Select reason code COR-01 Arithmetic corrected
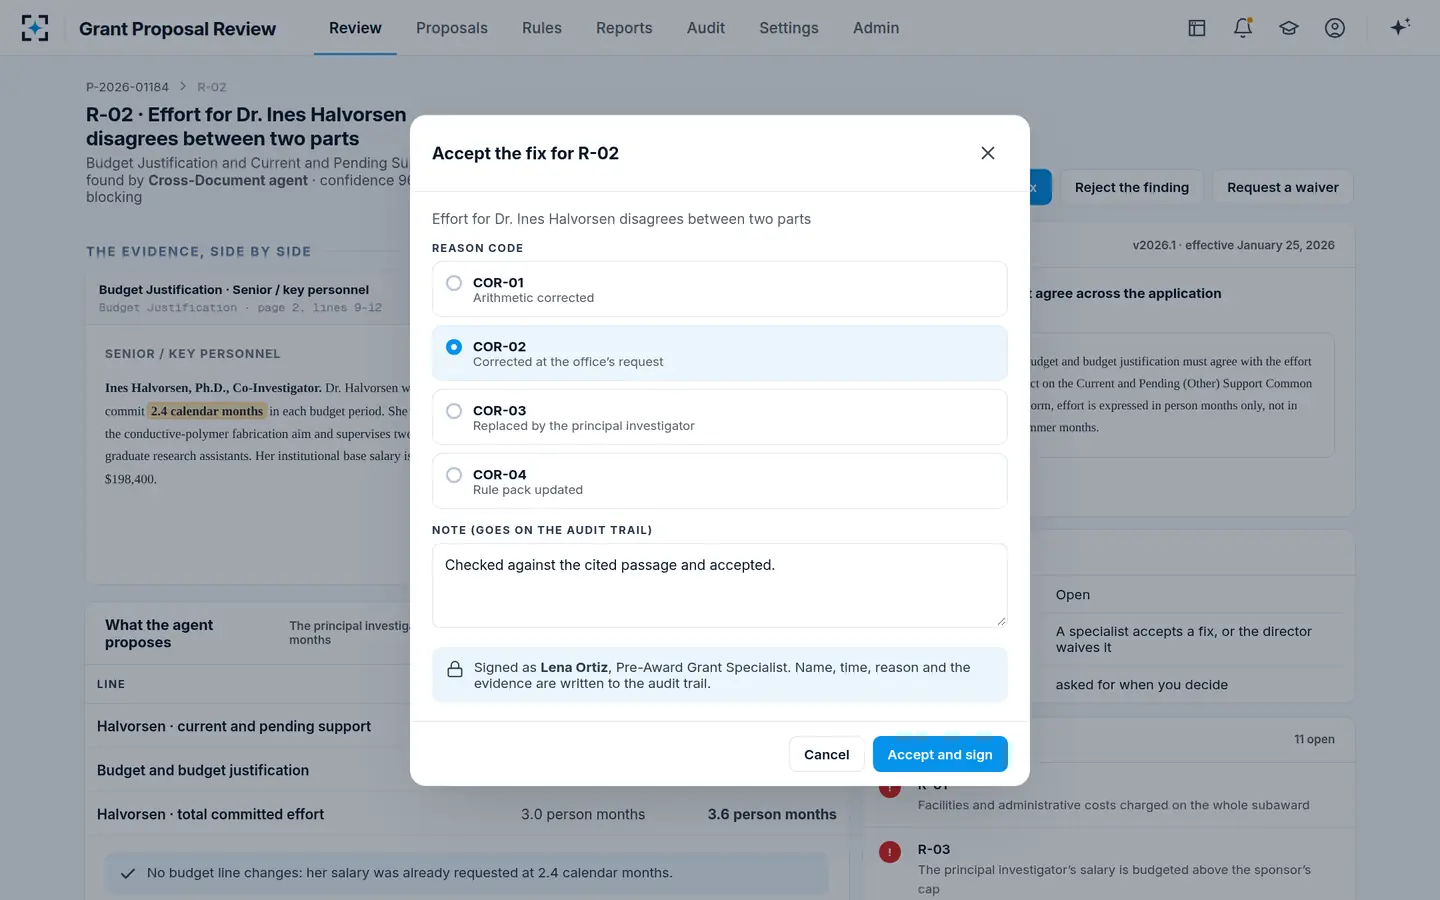This screenshot has width=1440, height=900. pyautogui.click(x=720, y=289)
